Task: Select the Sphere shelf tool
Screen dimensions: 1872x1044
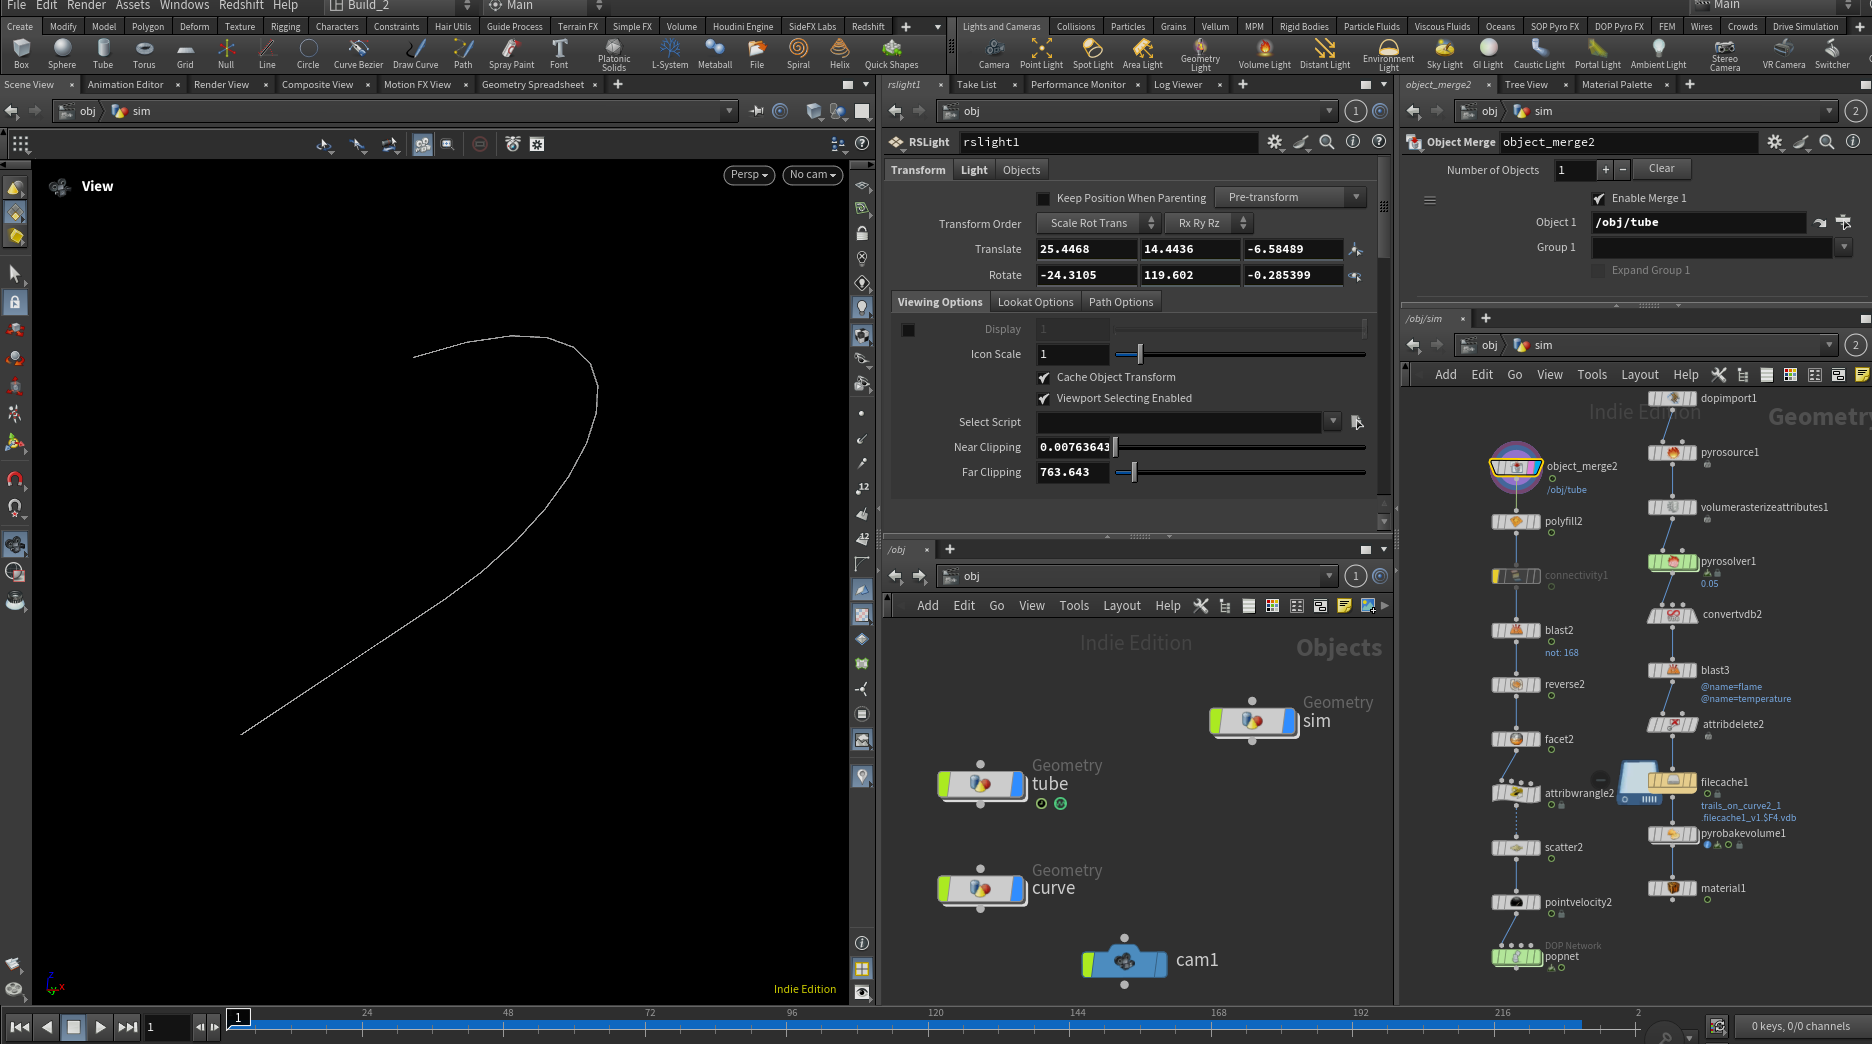Action: click(x=62, y=53)
